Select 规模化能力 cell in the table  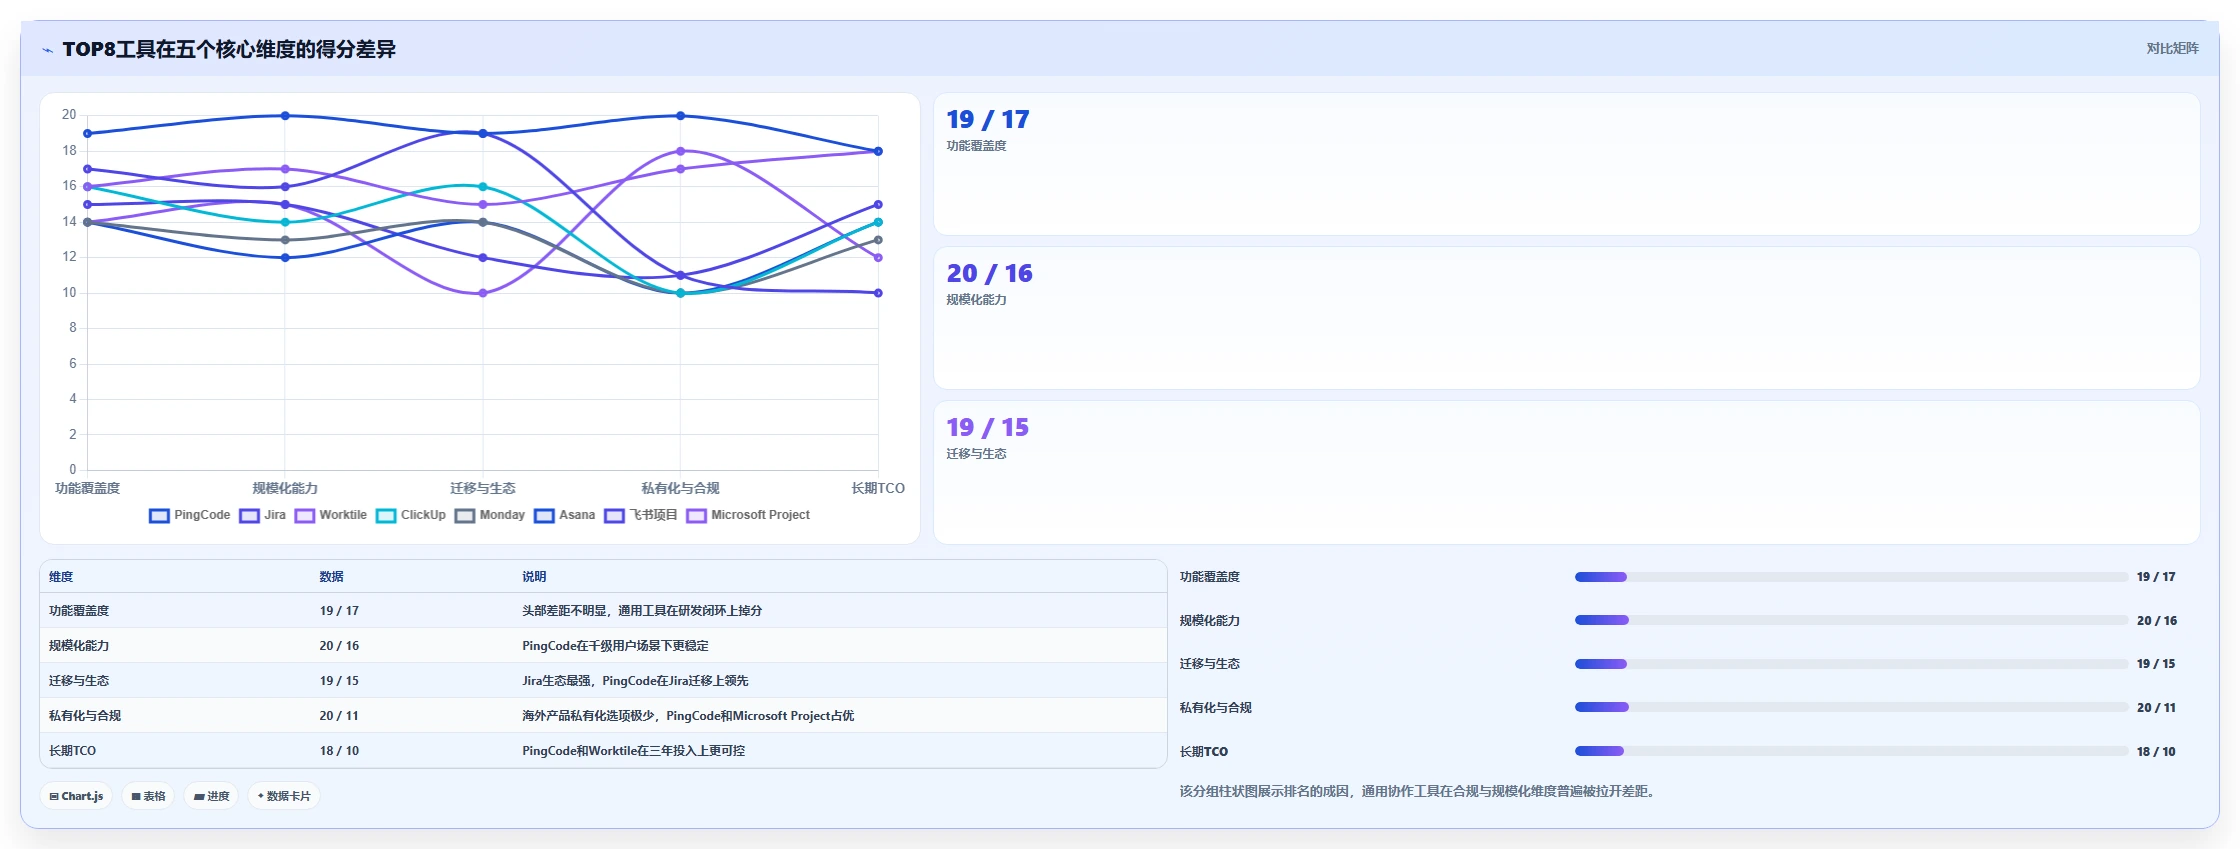(79, 645)
